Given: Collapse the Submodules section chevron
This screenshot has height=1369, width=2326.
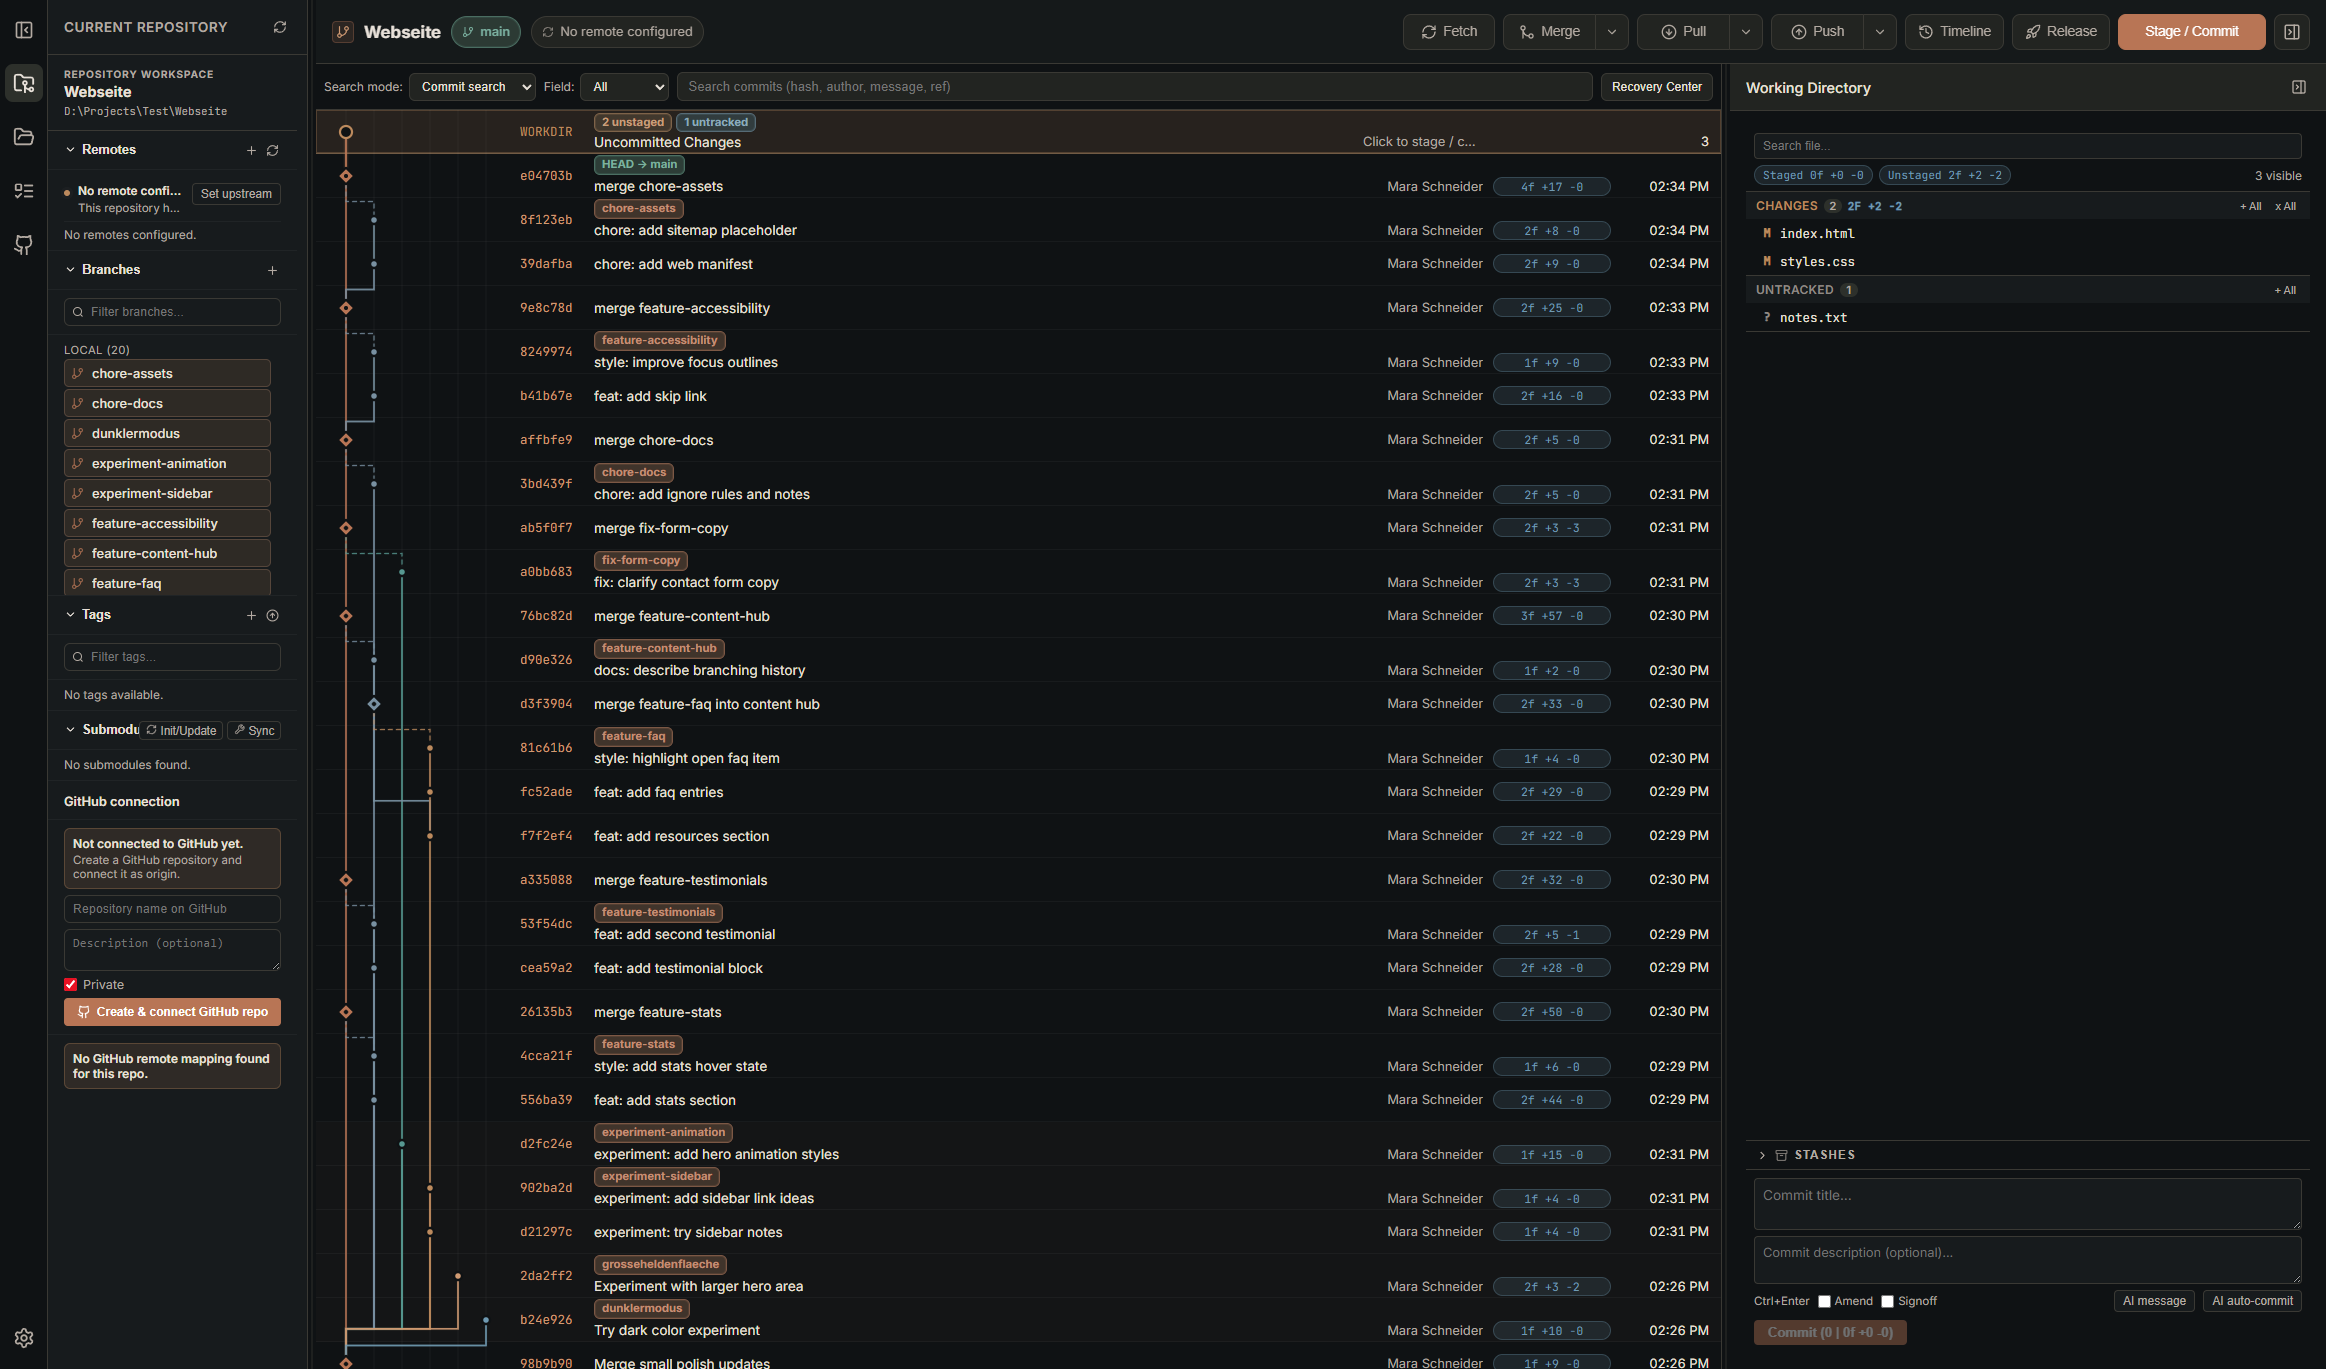Looking at the screenshot, I should pos(70,730).
